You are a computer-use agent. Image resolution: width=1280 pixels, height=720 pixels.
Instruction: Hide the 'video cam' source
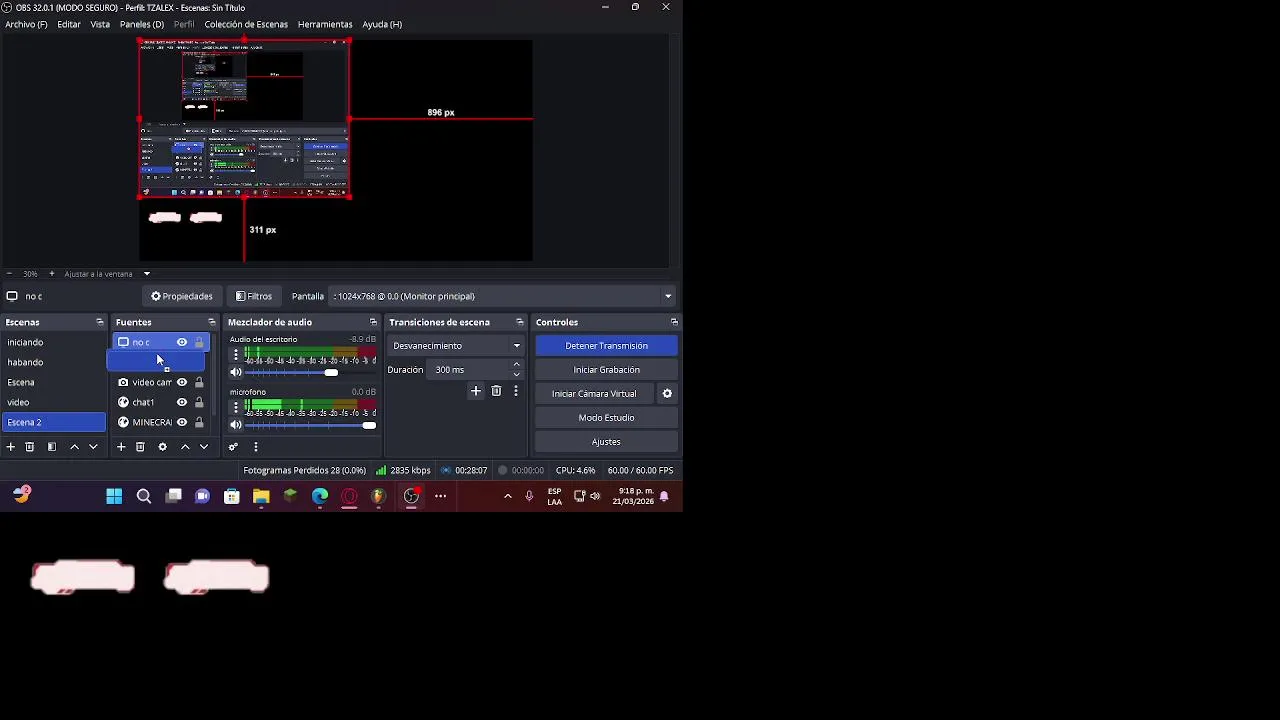tap(182, 382)
